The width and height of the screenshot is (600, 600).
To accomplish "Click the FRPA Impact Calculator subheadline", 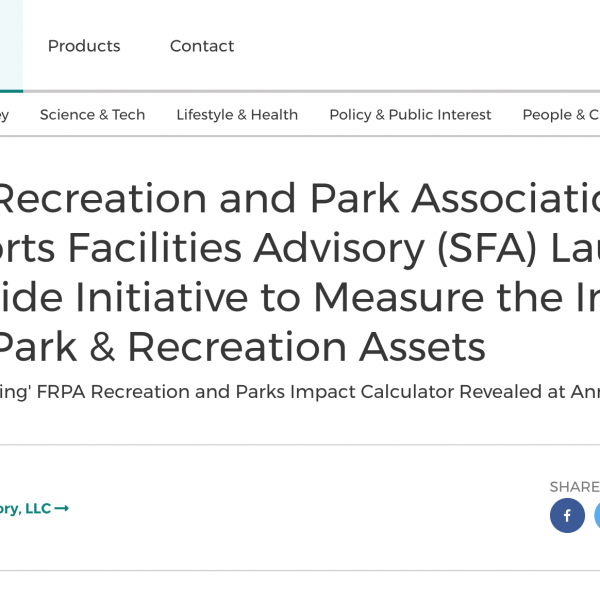I will (x=300, y=392).
